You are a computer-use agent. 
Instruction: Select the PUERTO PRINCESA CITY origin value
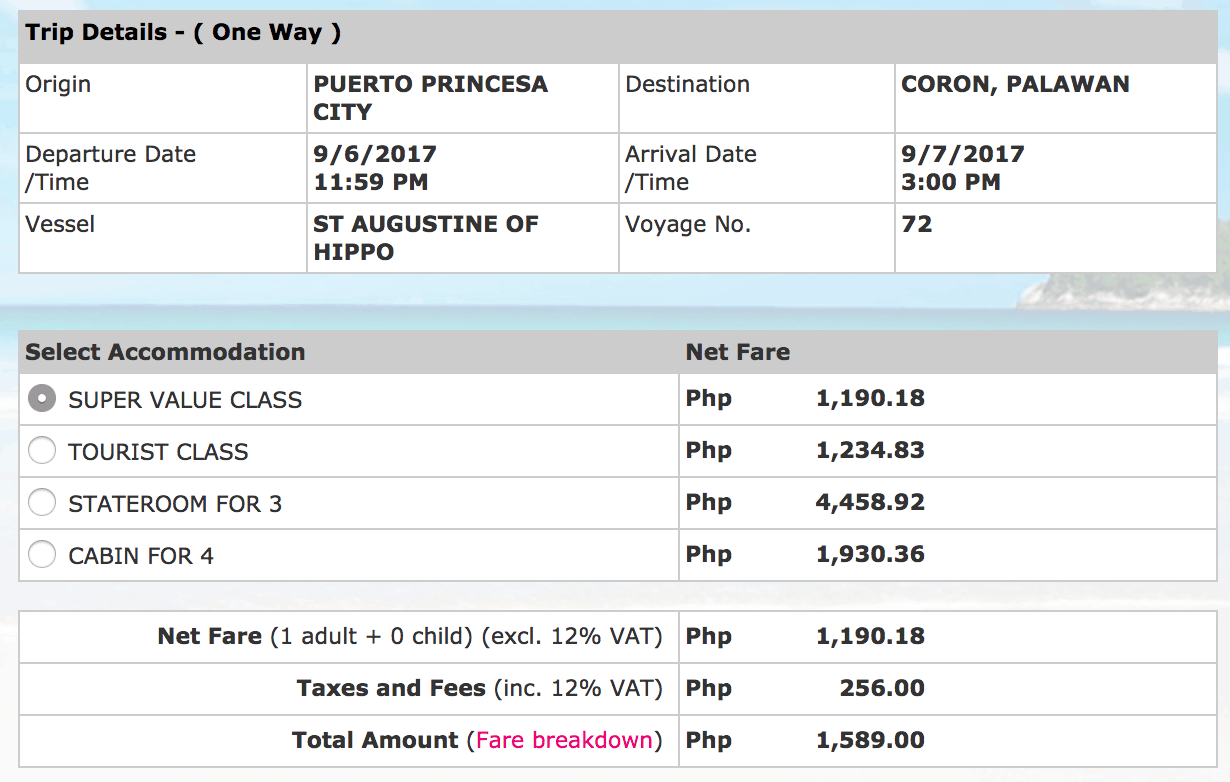[x=430, y=97]
